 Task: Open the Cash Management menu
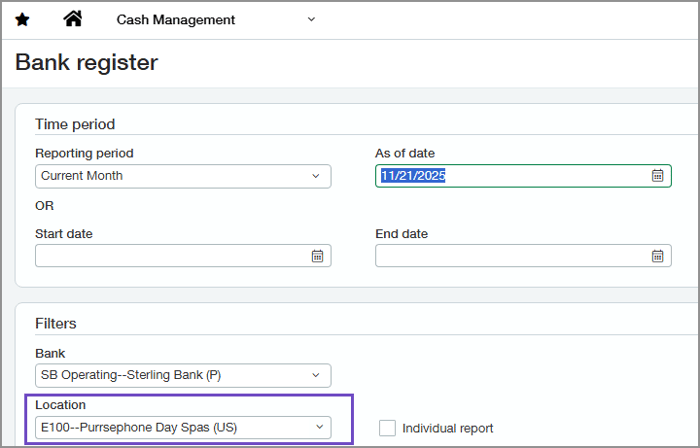pos(176,20)
